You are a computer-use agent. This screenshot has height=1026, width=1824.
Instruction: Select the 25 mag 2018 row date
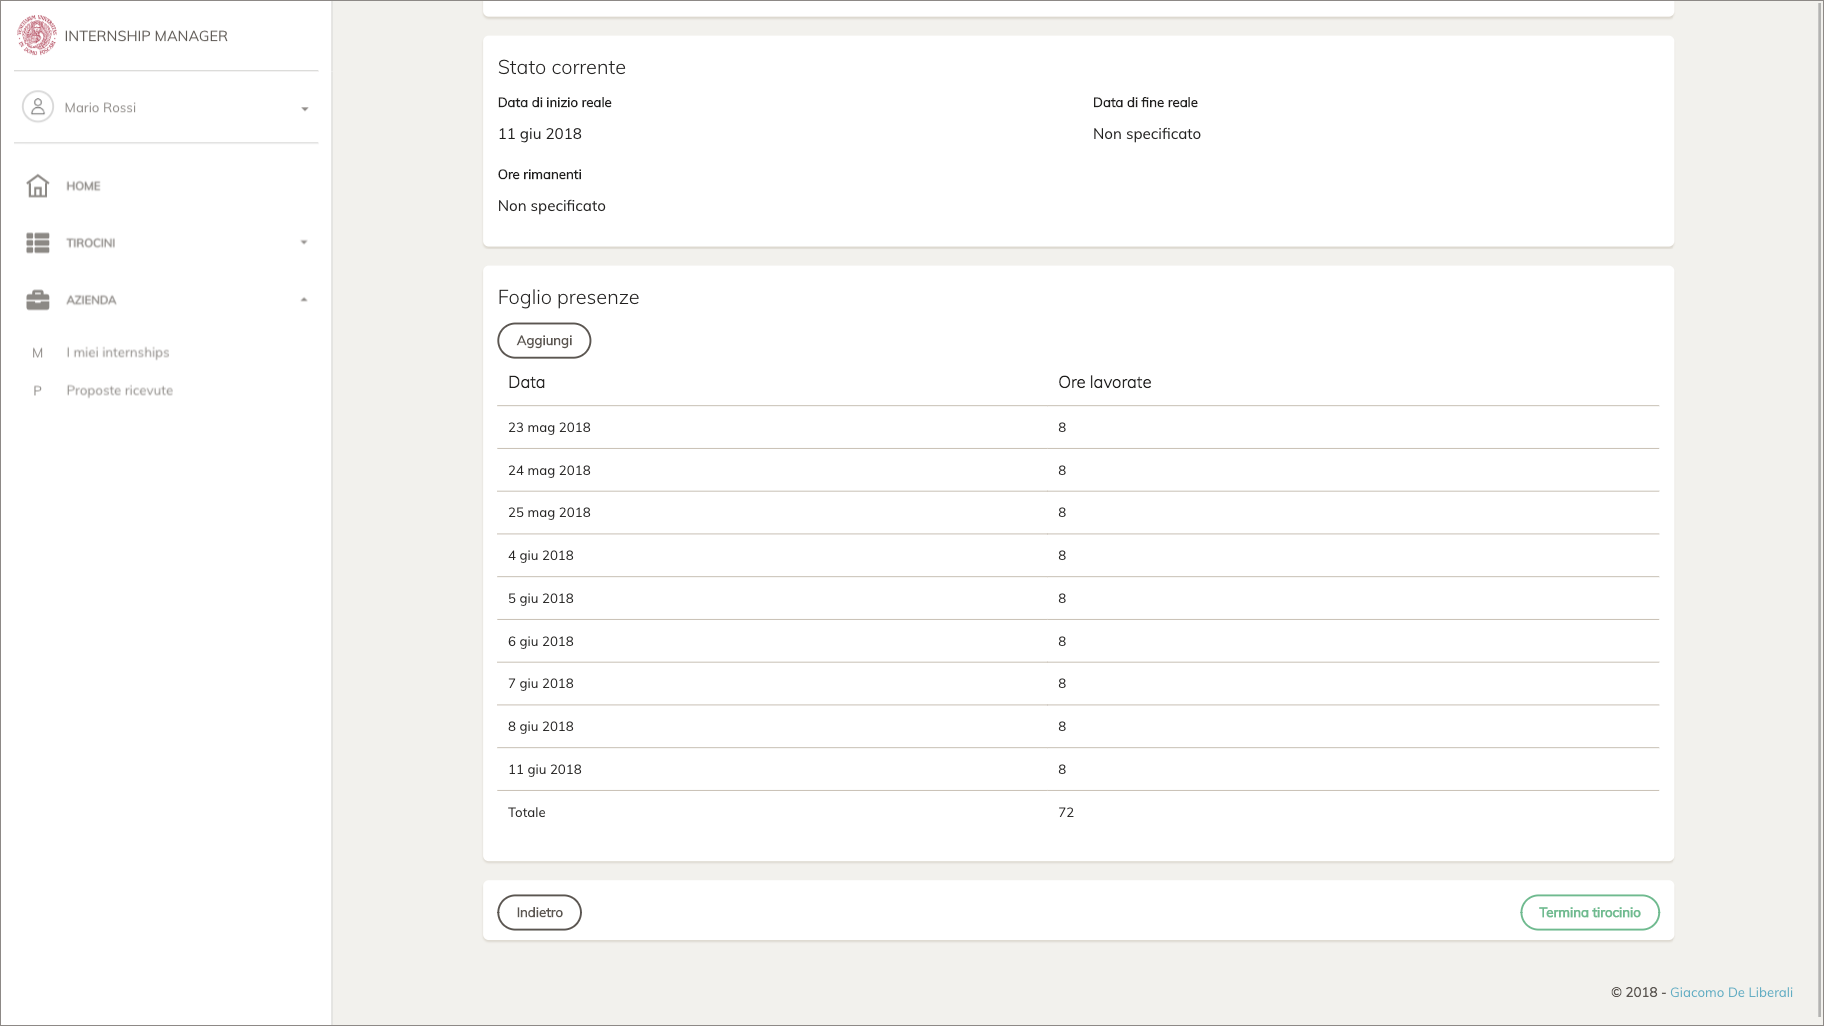[549, 513]
